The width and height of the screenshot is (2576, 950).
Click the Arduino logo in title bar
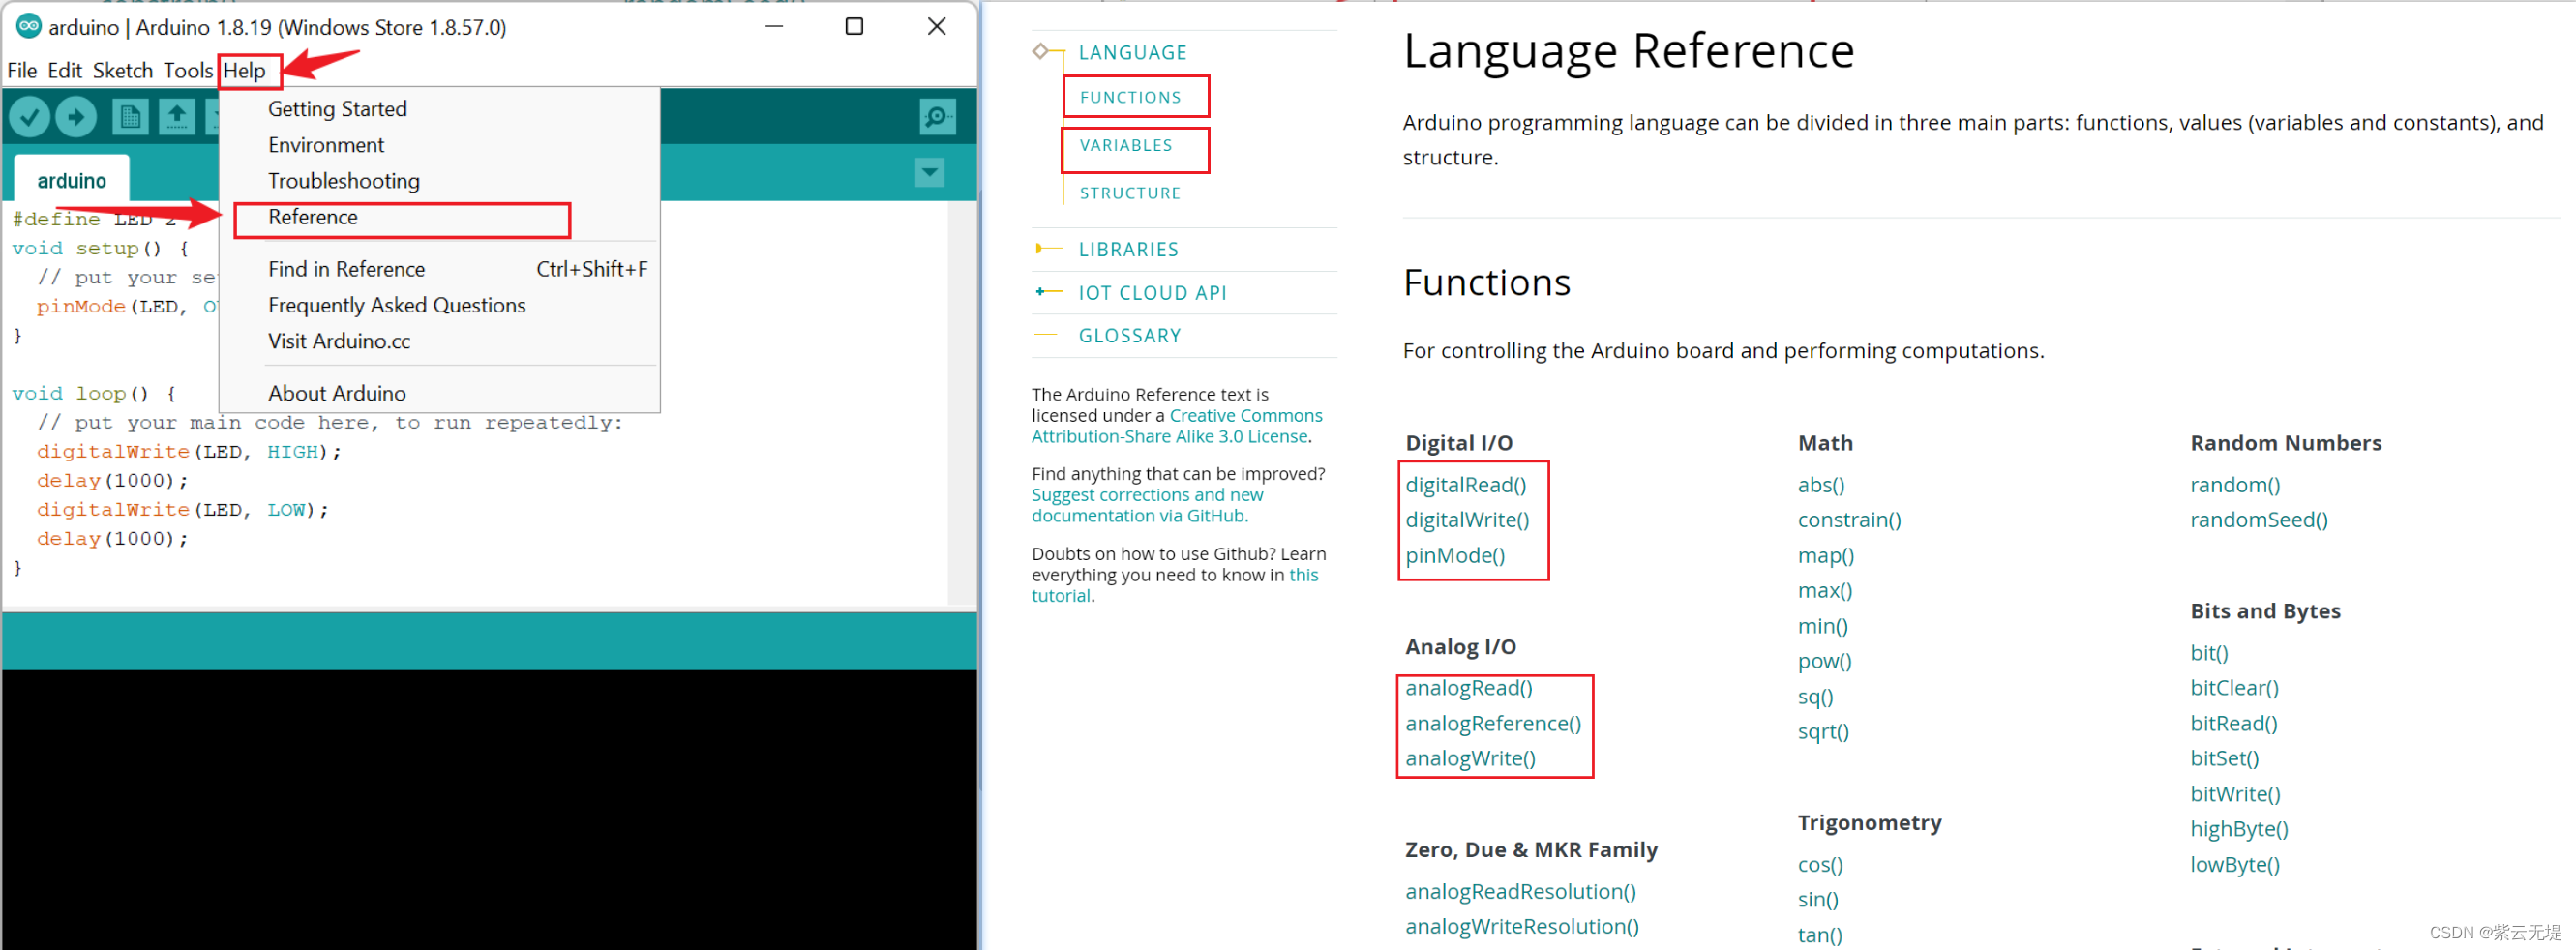coord(29,26)
